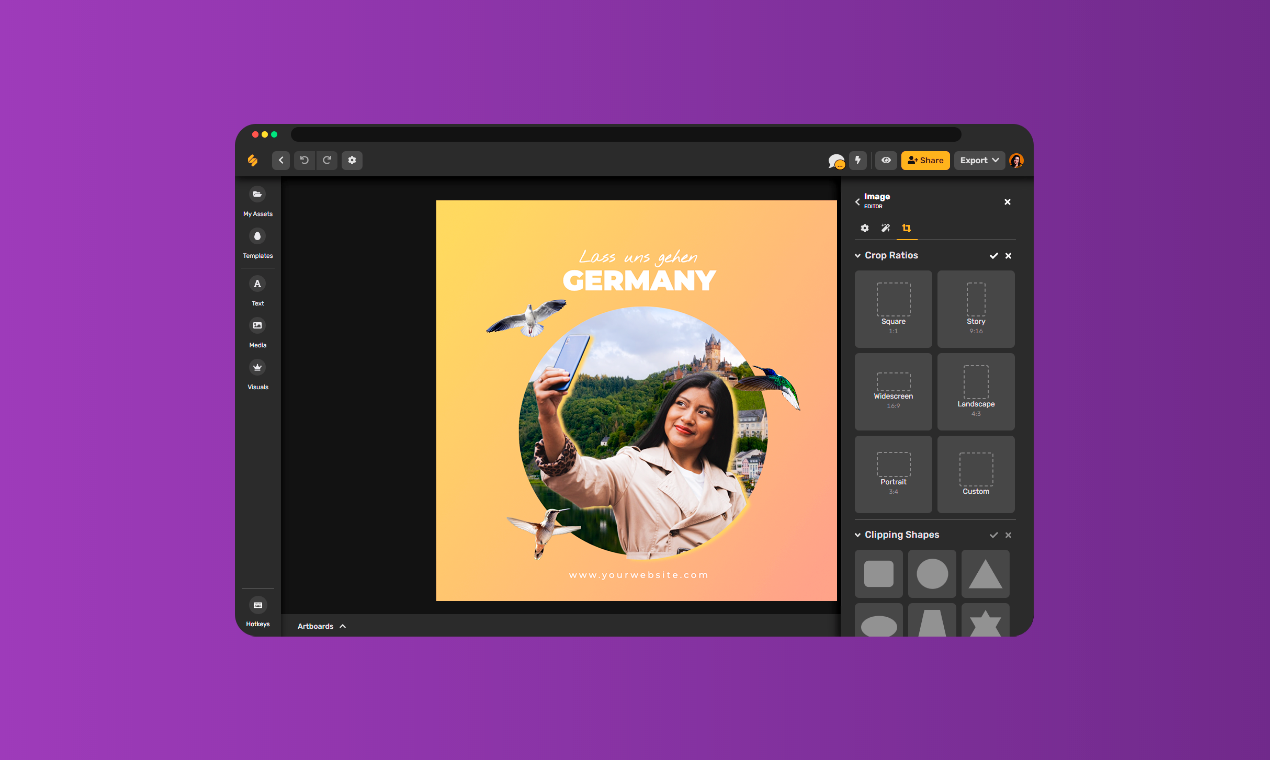Select the www.yourwebsite.com text on canvas
The height and width of the screenshot is (760, 1270).
click(638, 575)
